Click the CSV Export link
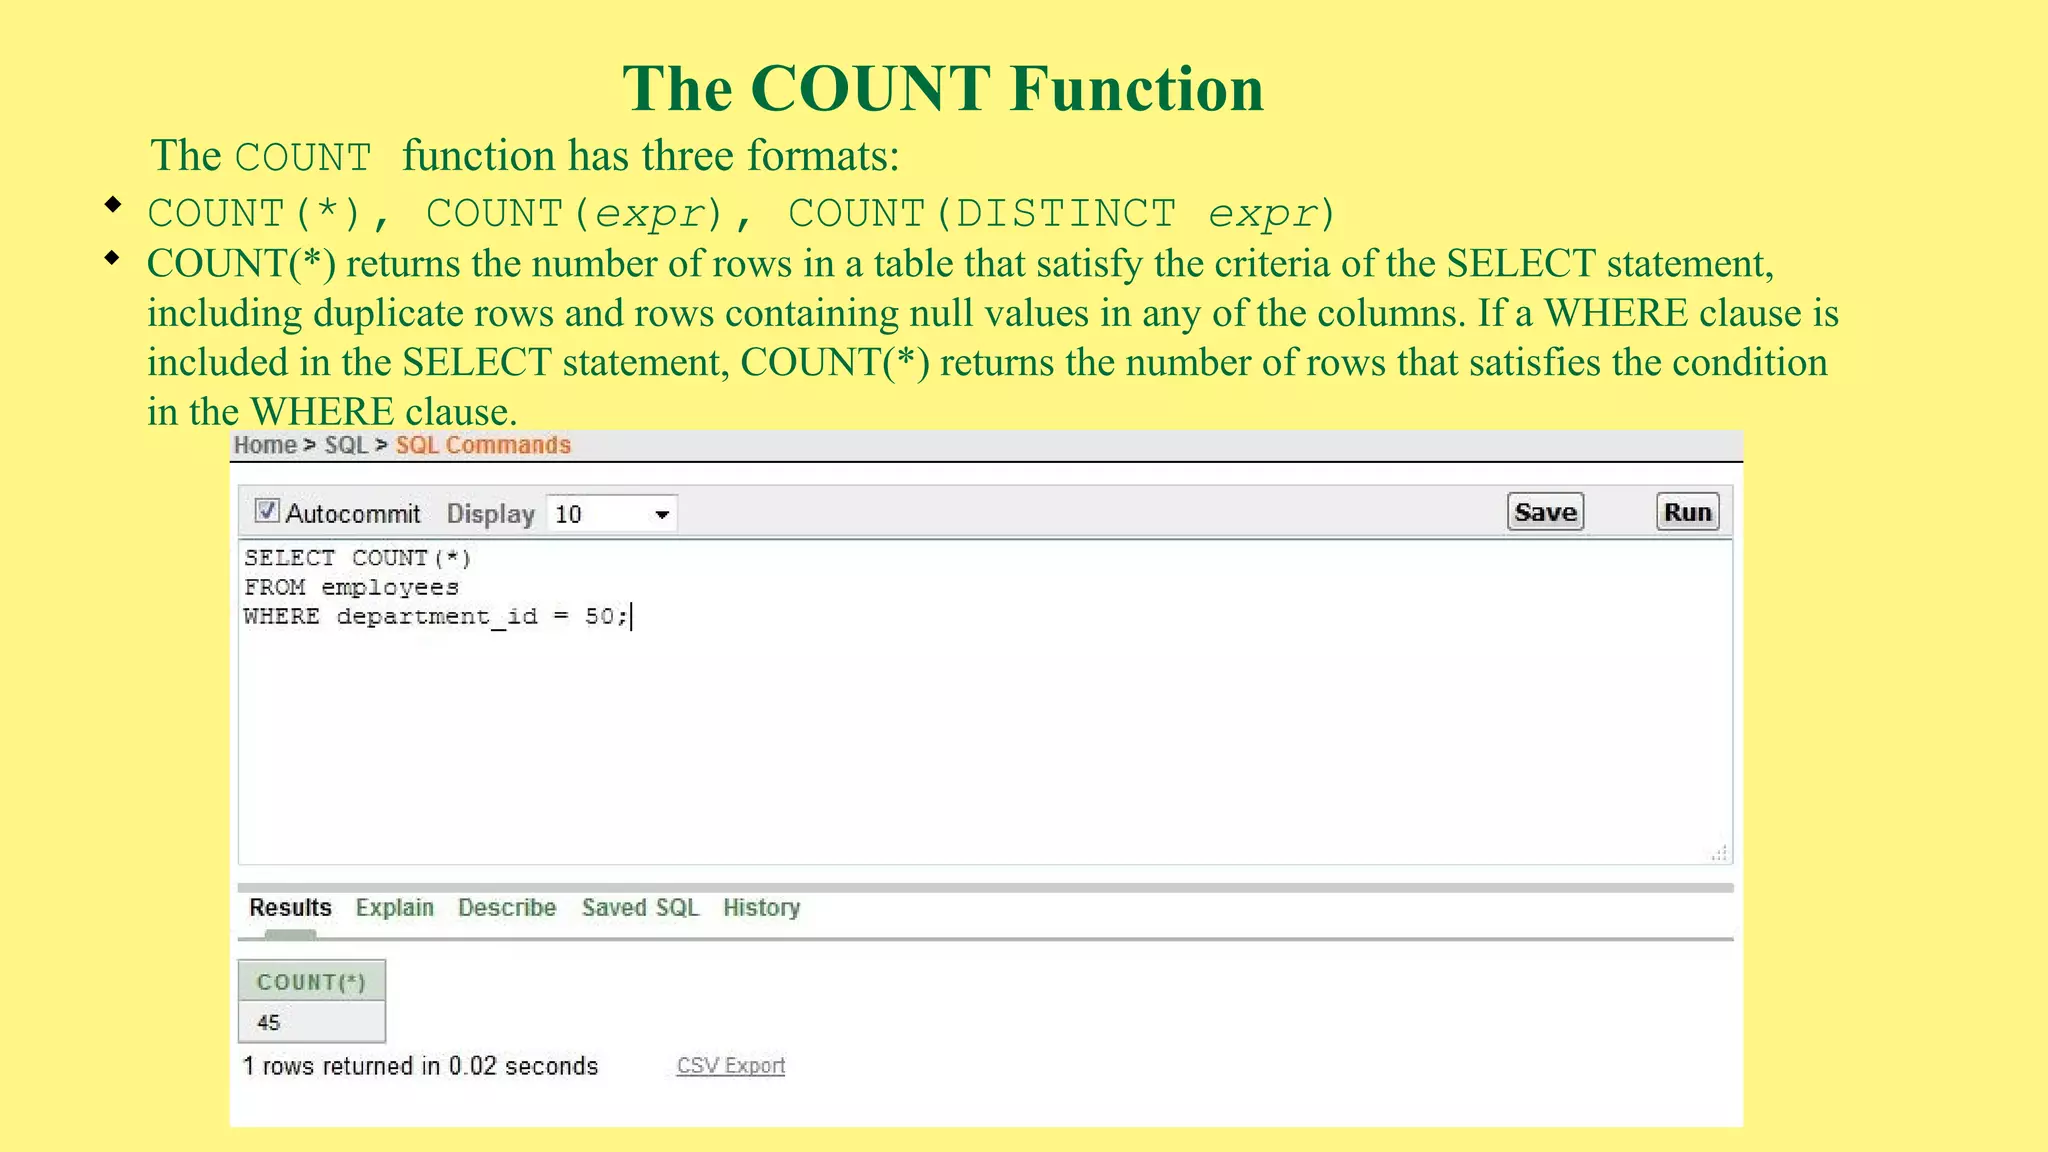 [x=731, y=1066]
